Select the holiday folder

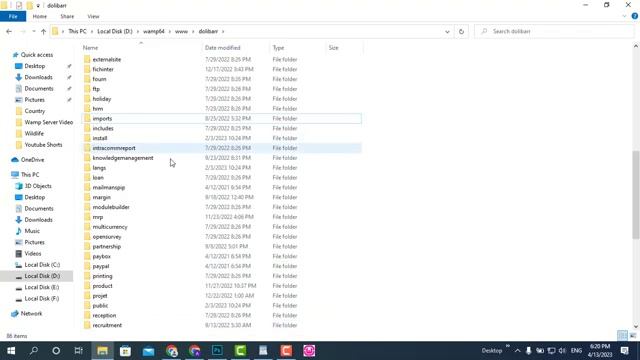point(102,99)
